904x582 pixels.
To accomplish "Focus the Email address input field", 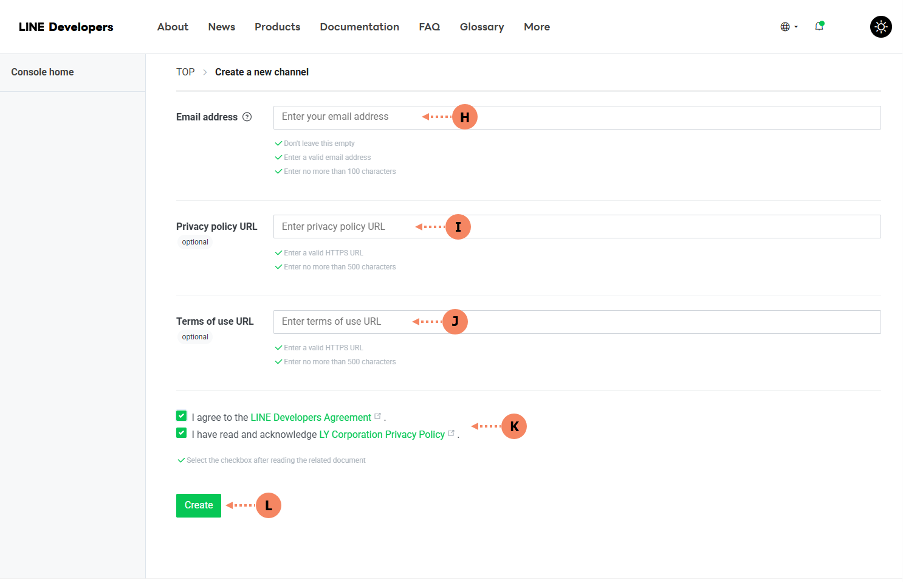I will [x=576, y=117].
